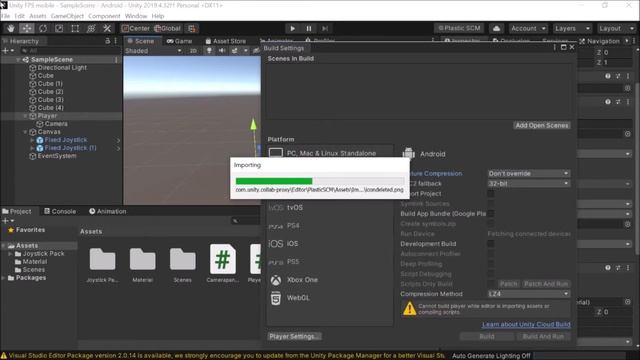Toggle scene audio speaker icon
This screenshot has height=360, width=640.
click(x=222, y=51)
